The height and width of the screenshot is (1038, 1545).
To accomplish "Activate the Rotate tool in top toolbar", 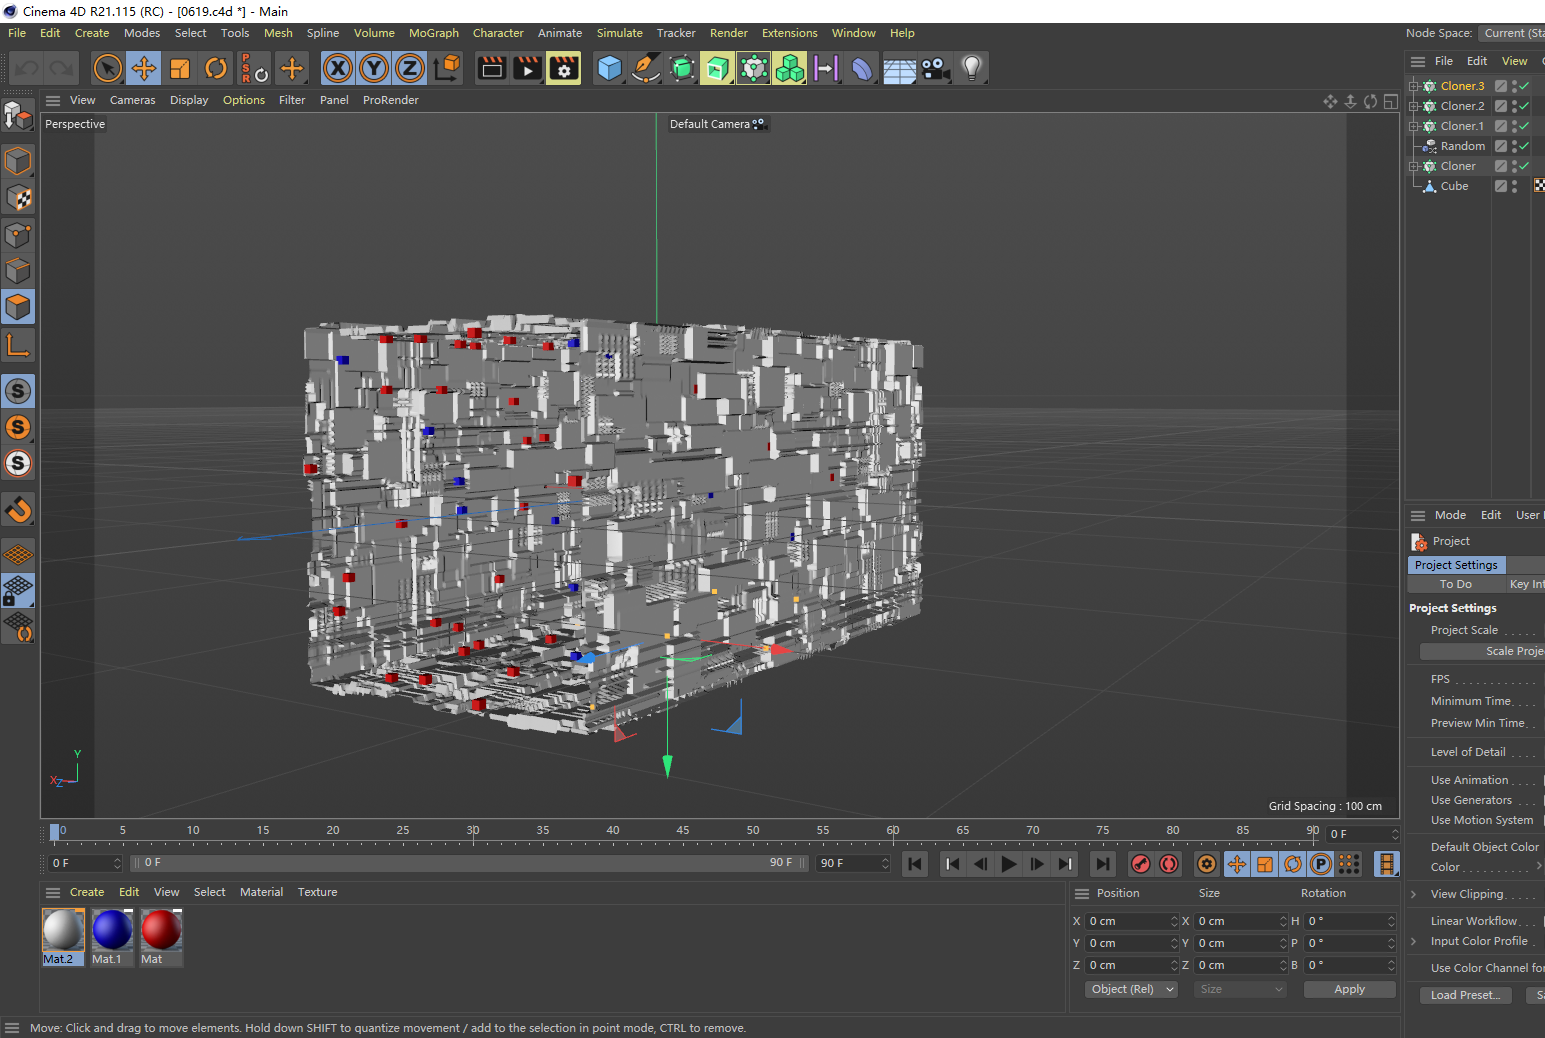I will pos(216,68).
